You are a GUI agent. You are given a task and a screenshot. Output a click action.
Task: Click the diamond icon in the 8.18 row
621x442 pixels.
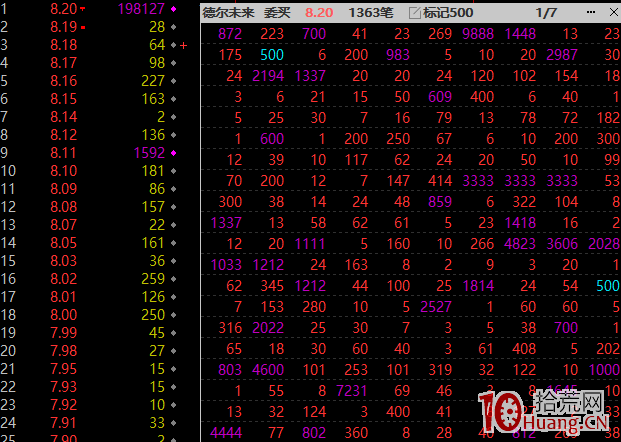click(x=173, y=45)
